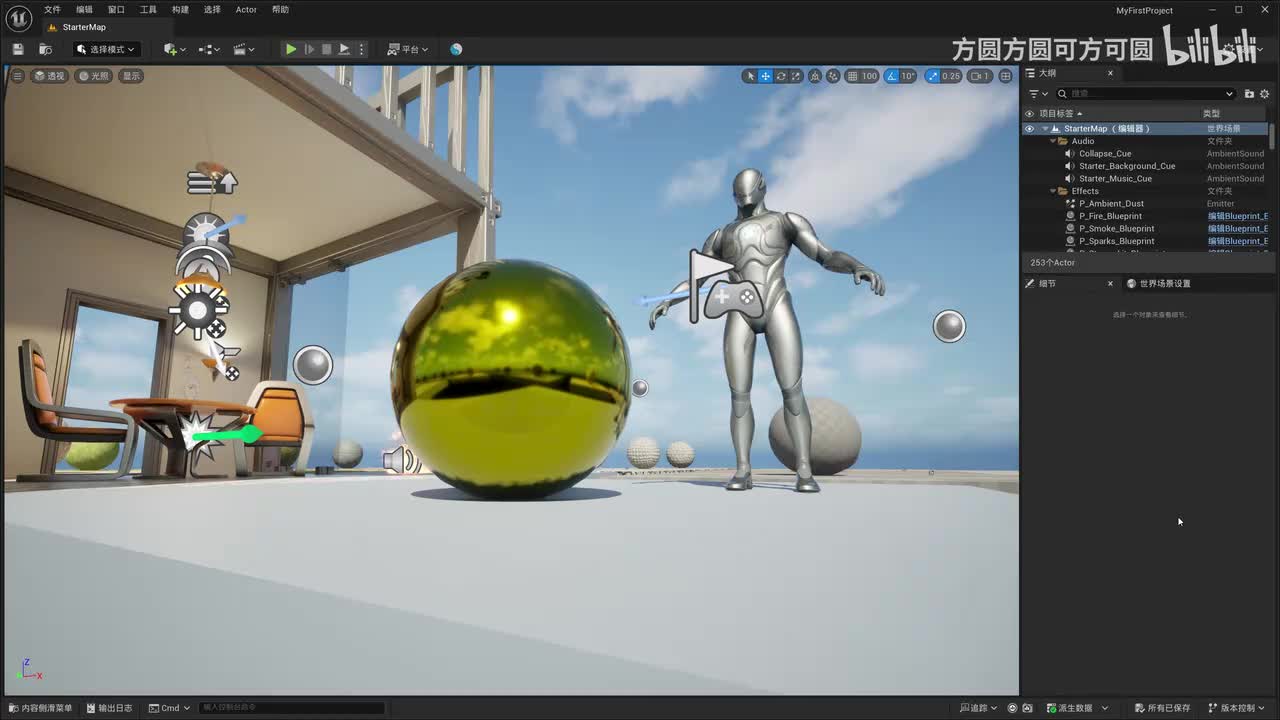Click viewport layout maximize/restore icon
This screenshot has height=720, width=1280.
1005,76
